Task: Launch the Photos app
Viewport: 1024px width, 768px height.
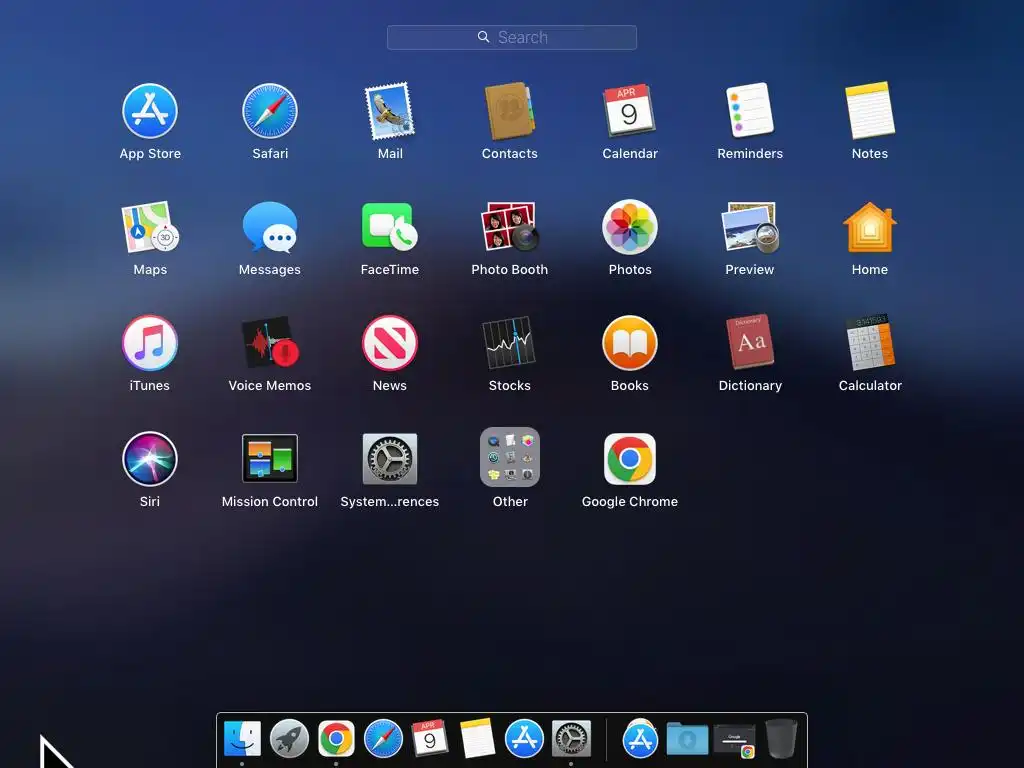Action: pyautogui.click(x=630, y=227)
